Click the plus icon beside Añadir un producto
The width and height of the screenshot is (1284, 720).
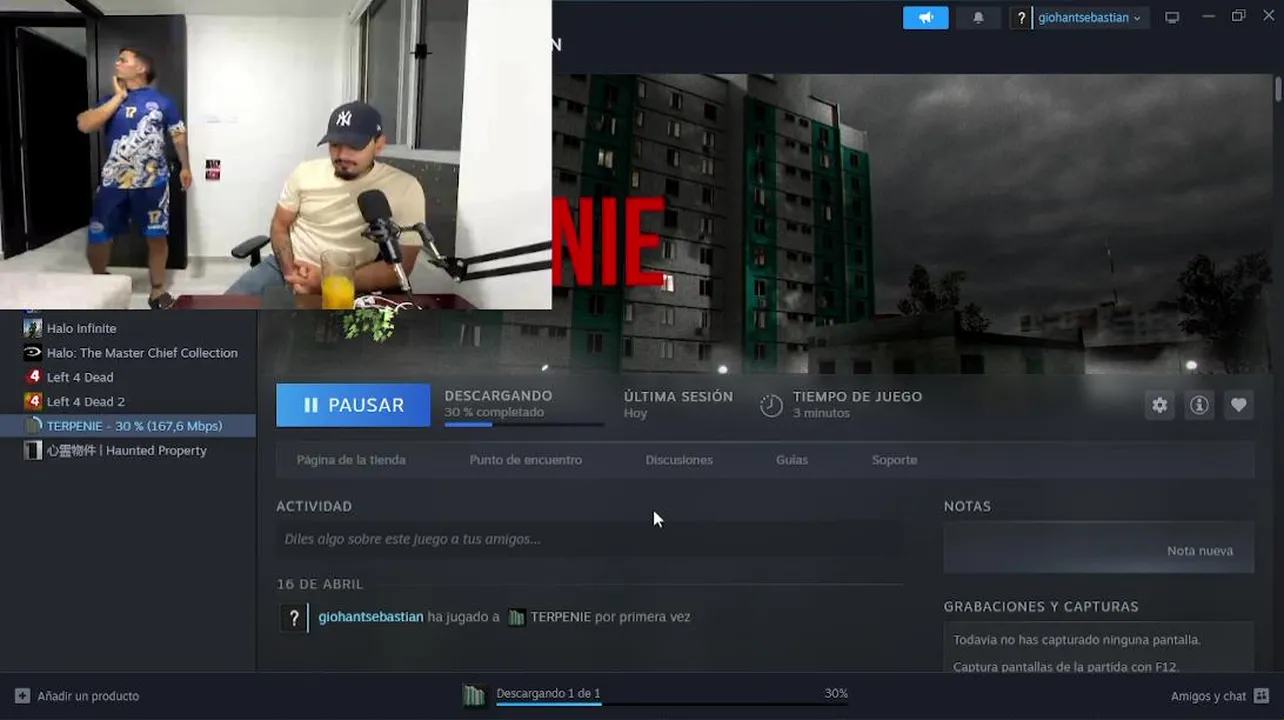22,696
